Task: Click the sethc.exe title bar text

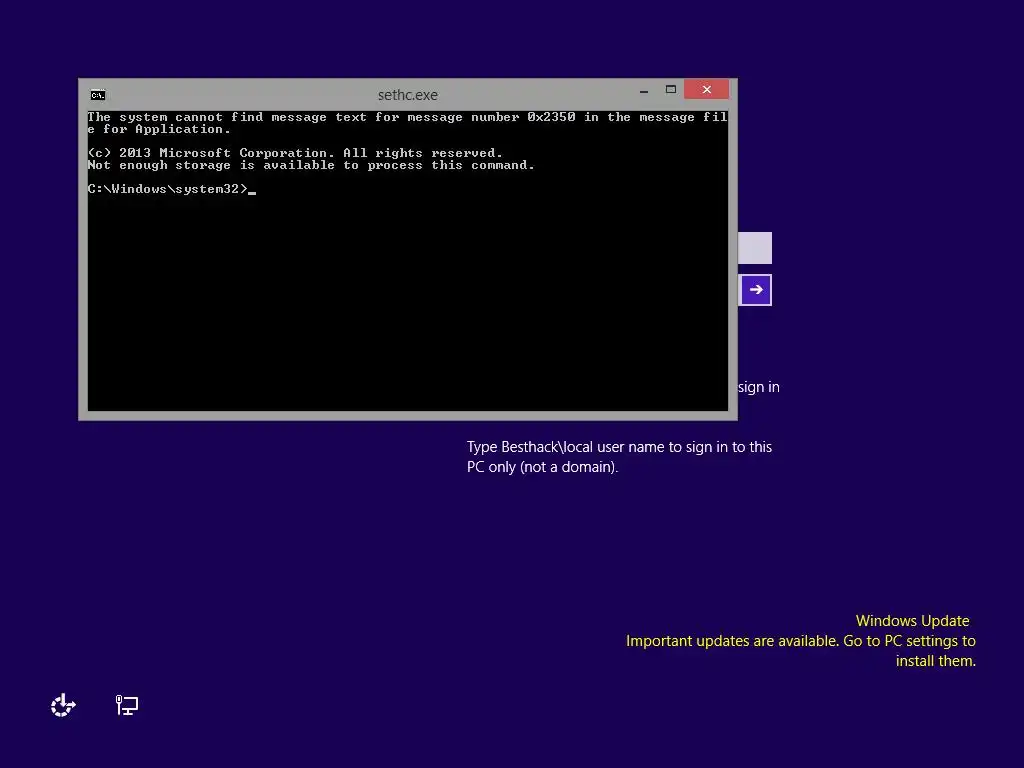Action: click(x=408, y=95)
